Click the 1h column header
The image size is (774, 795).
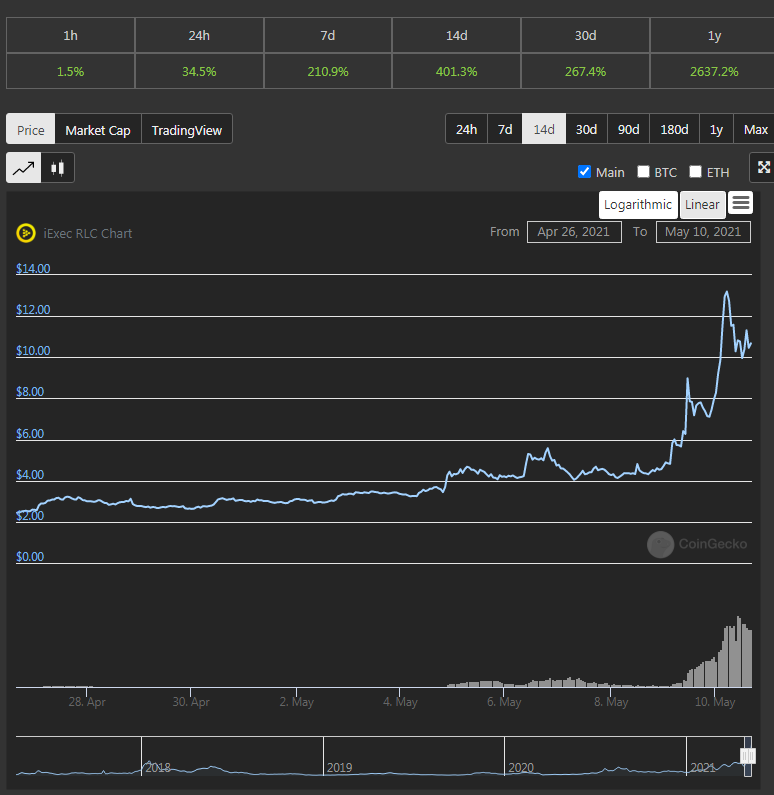click(70, 35)
